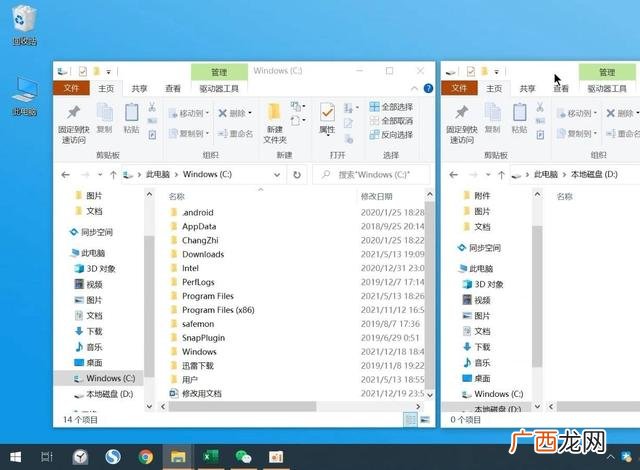Image resolution: width=640 pixels, height=470 pixels.
Task: Switch to large icons view in Windows (C:) status bar
Action: [x=425, y=419]
